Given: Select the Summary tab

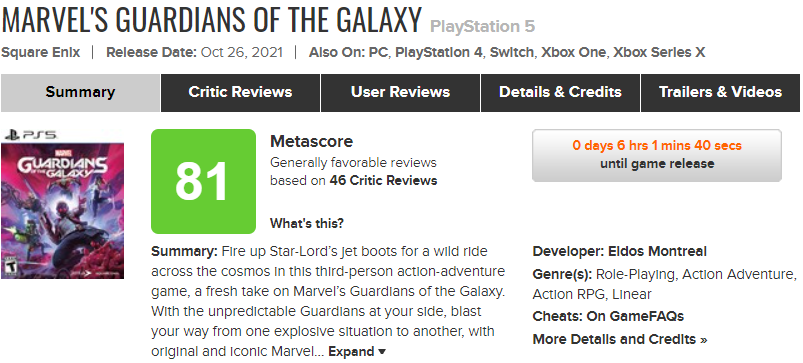Looking at the screenshot, I should coord(80,92).
